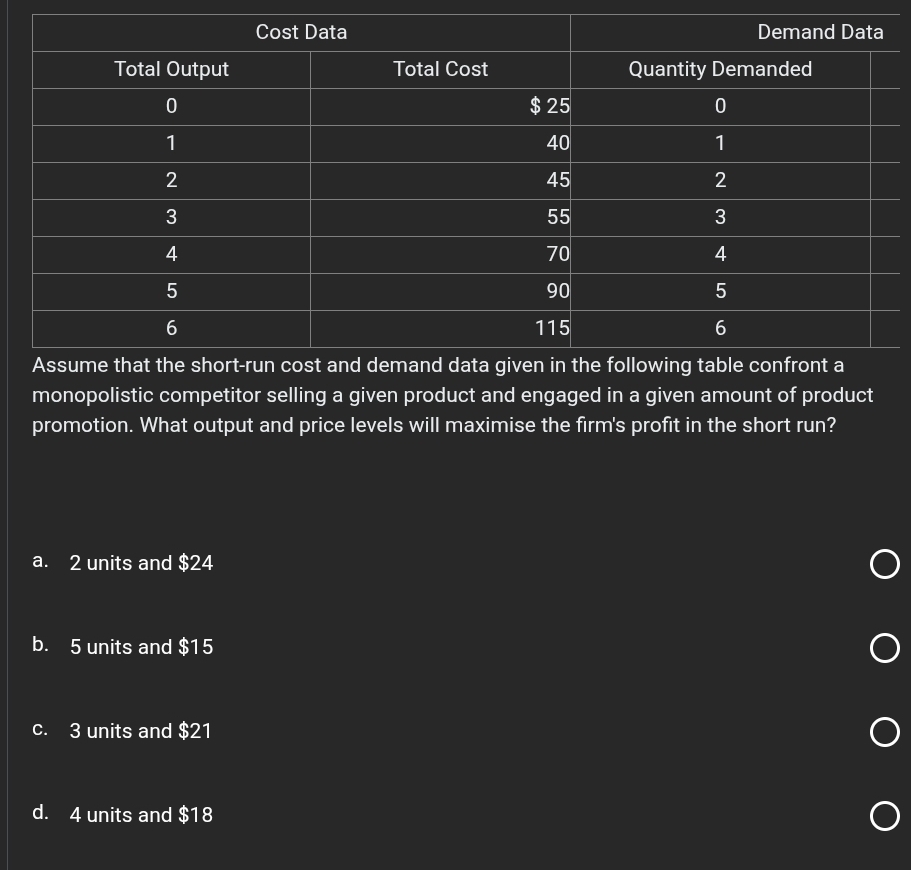911x870 pixels.
Task: Click the question text paragraph
Action: pos(452,395)
